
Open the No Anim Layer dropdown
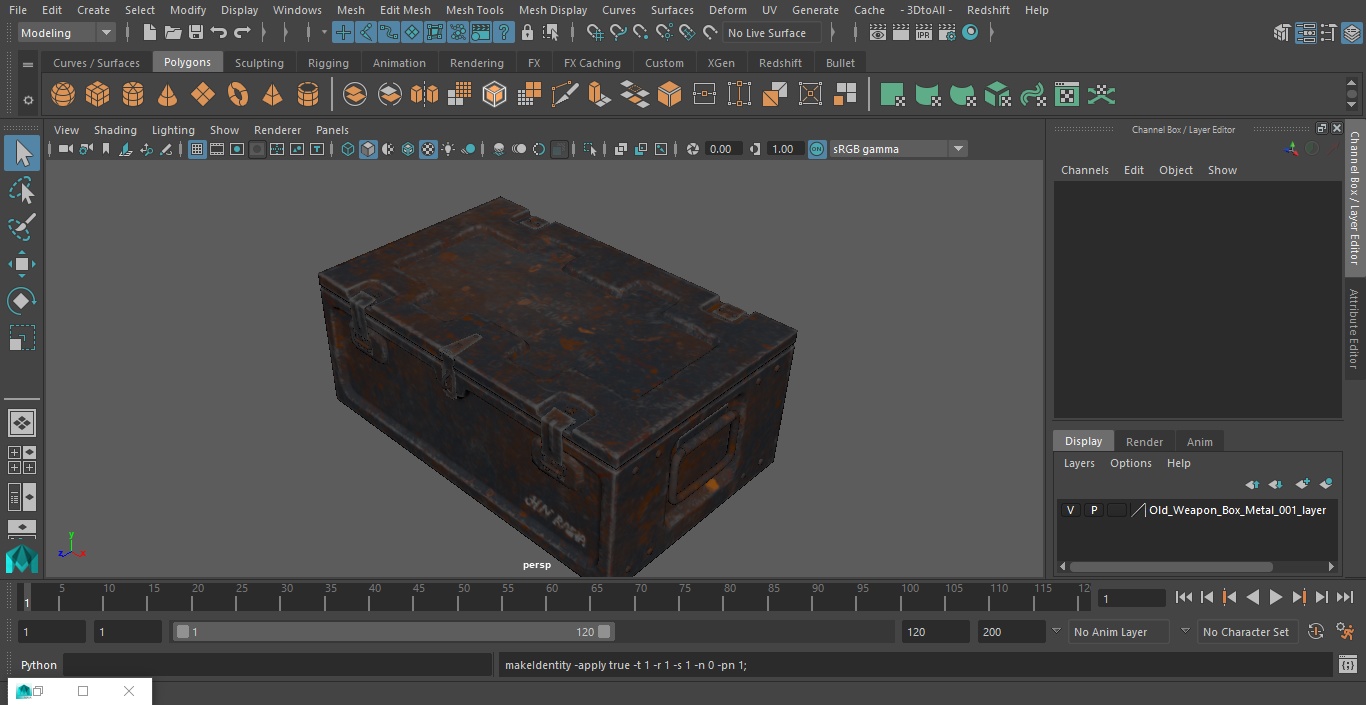[1120, 632]
